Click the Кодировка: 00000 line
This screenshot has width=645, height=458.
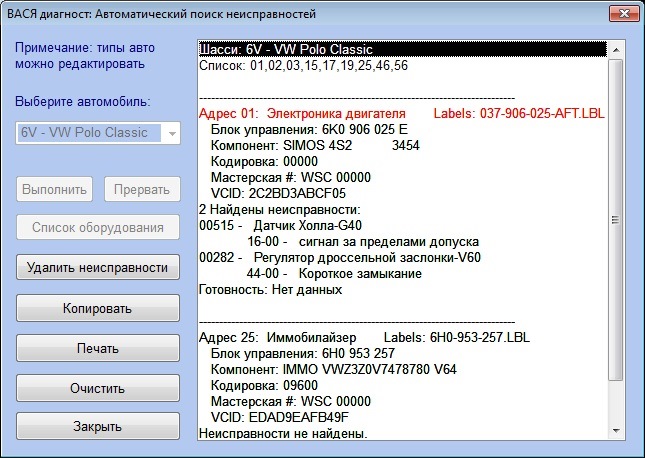(264, 162)
